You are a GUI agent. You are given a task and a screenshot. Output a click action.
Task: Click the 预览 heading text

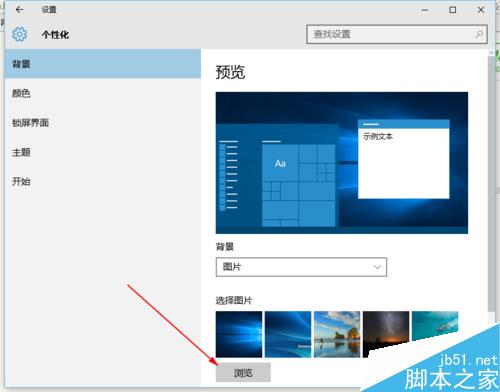(230, 72)
